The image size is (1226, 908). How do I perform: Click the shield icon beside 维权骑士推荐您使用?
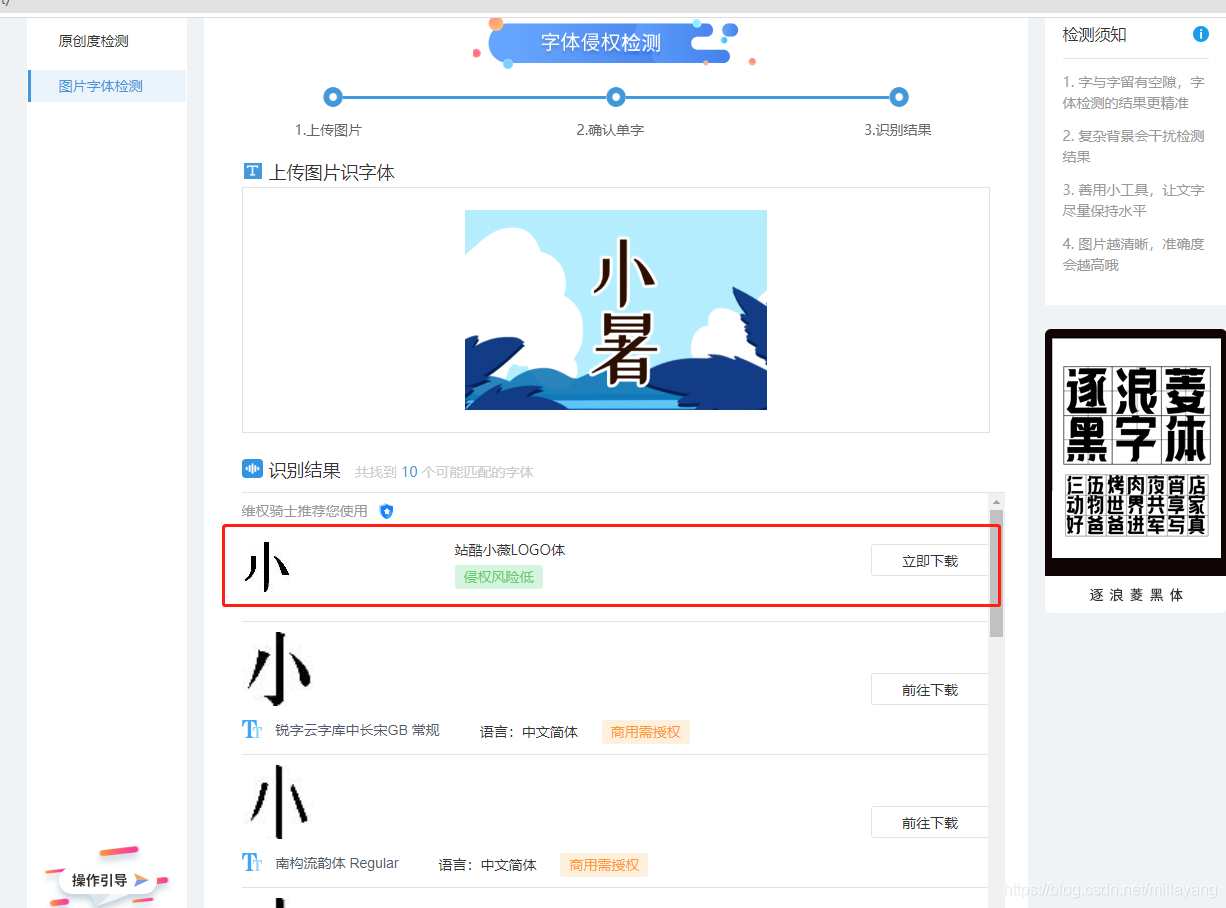click(x=387, y=511)
